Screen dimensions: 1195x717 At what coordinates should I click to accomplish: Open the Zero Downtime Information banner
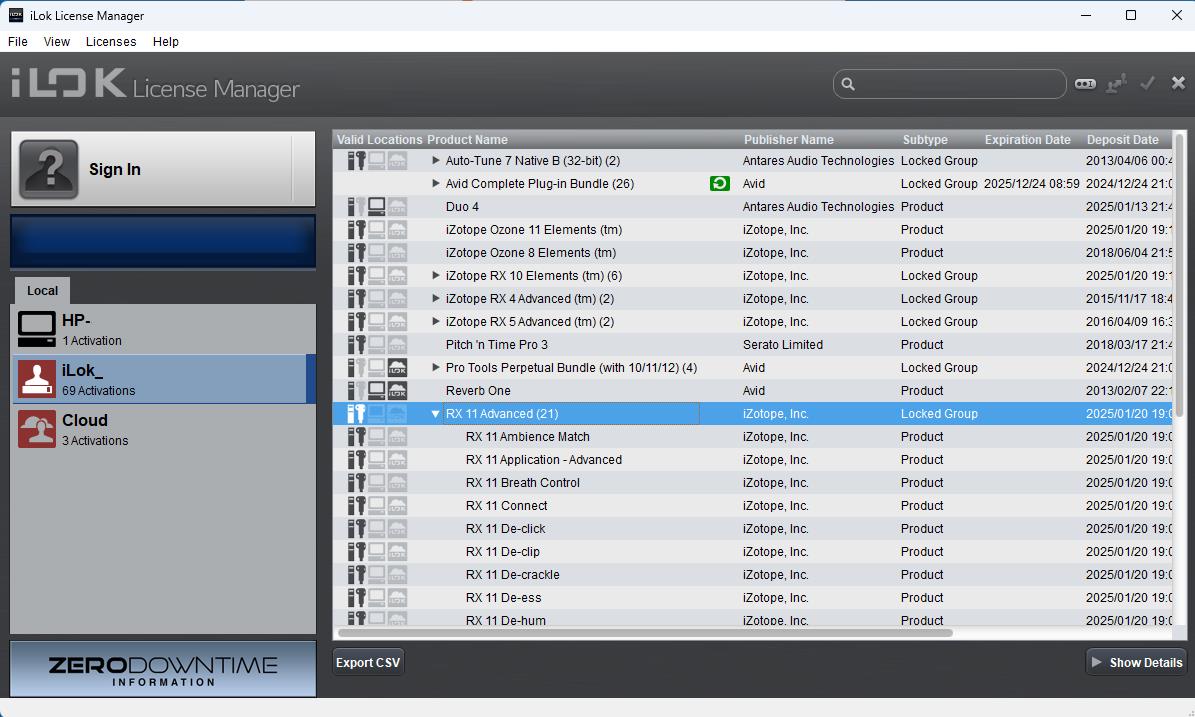pyautogui.click(x=163, y=669)
